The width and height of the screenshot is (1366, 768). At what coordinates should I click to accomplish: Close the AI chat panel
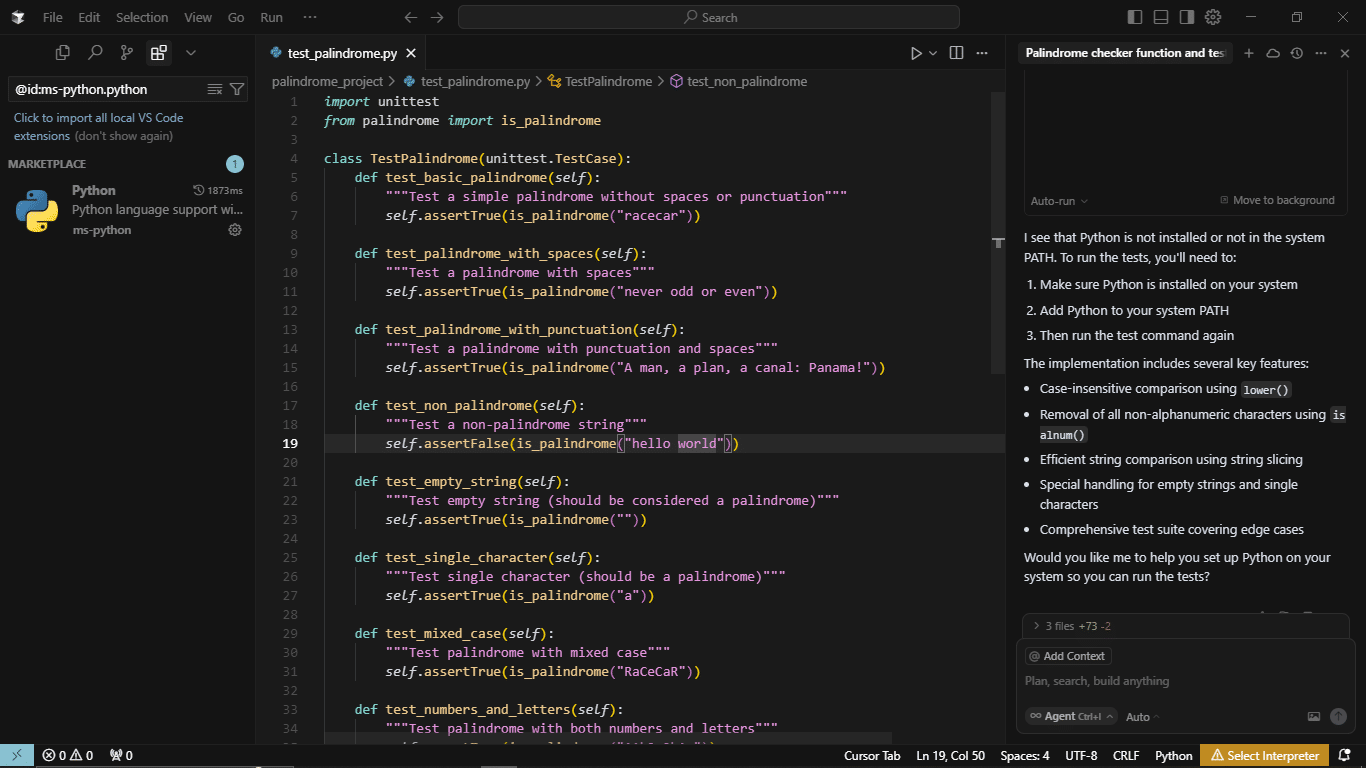(1345, 53)
